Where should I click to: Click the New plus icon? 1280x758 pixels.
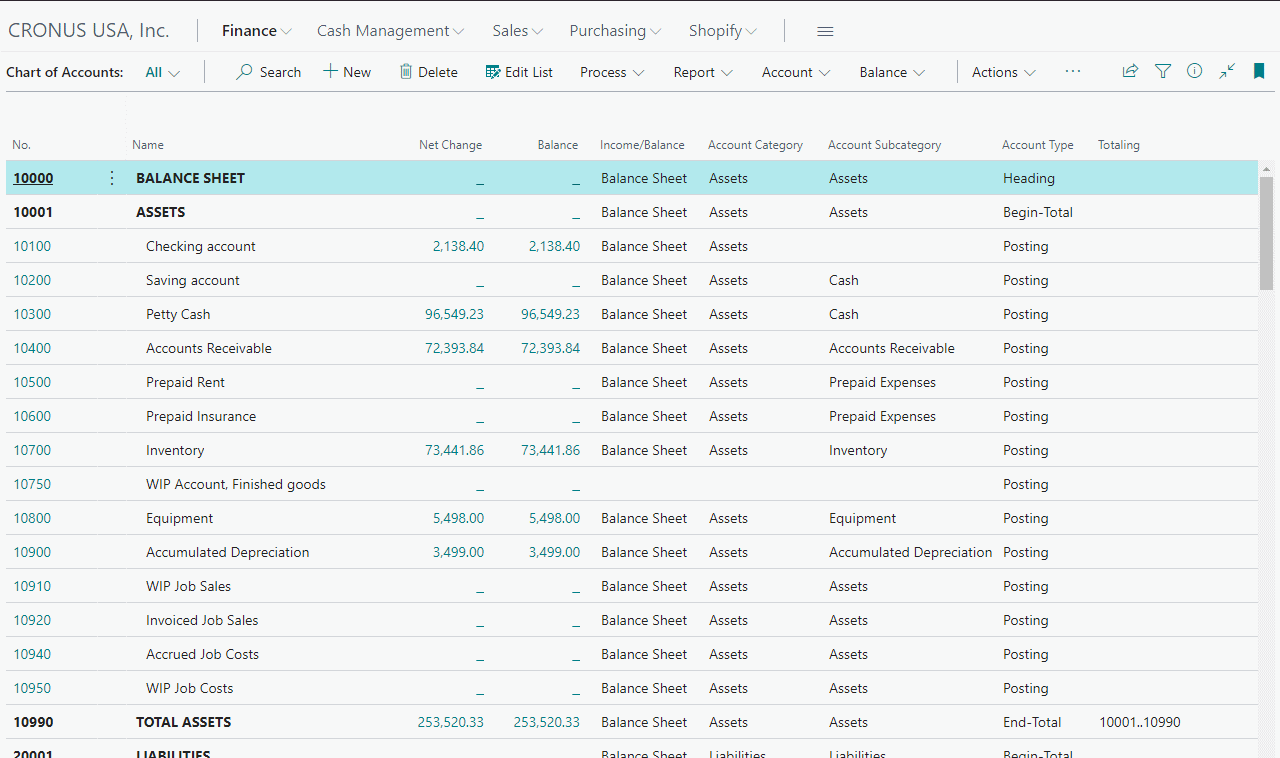330,72
